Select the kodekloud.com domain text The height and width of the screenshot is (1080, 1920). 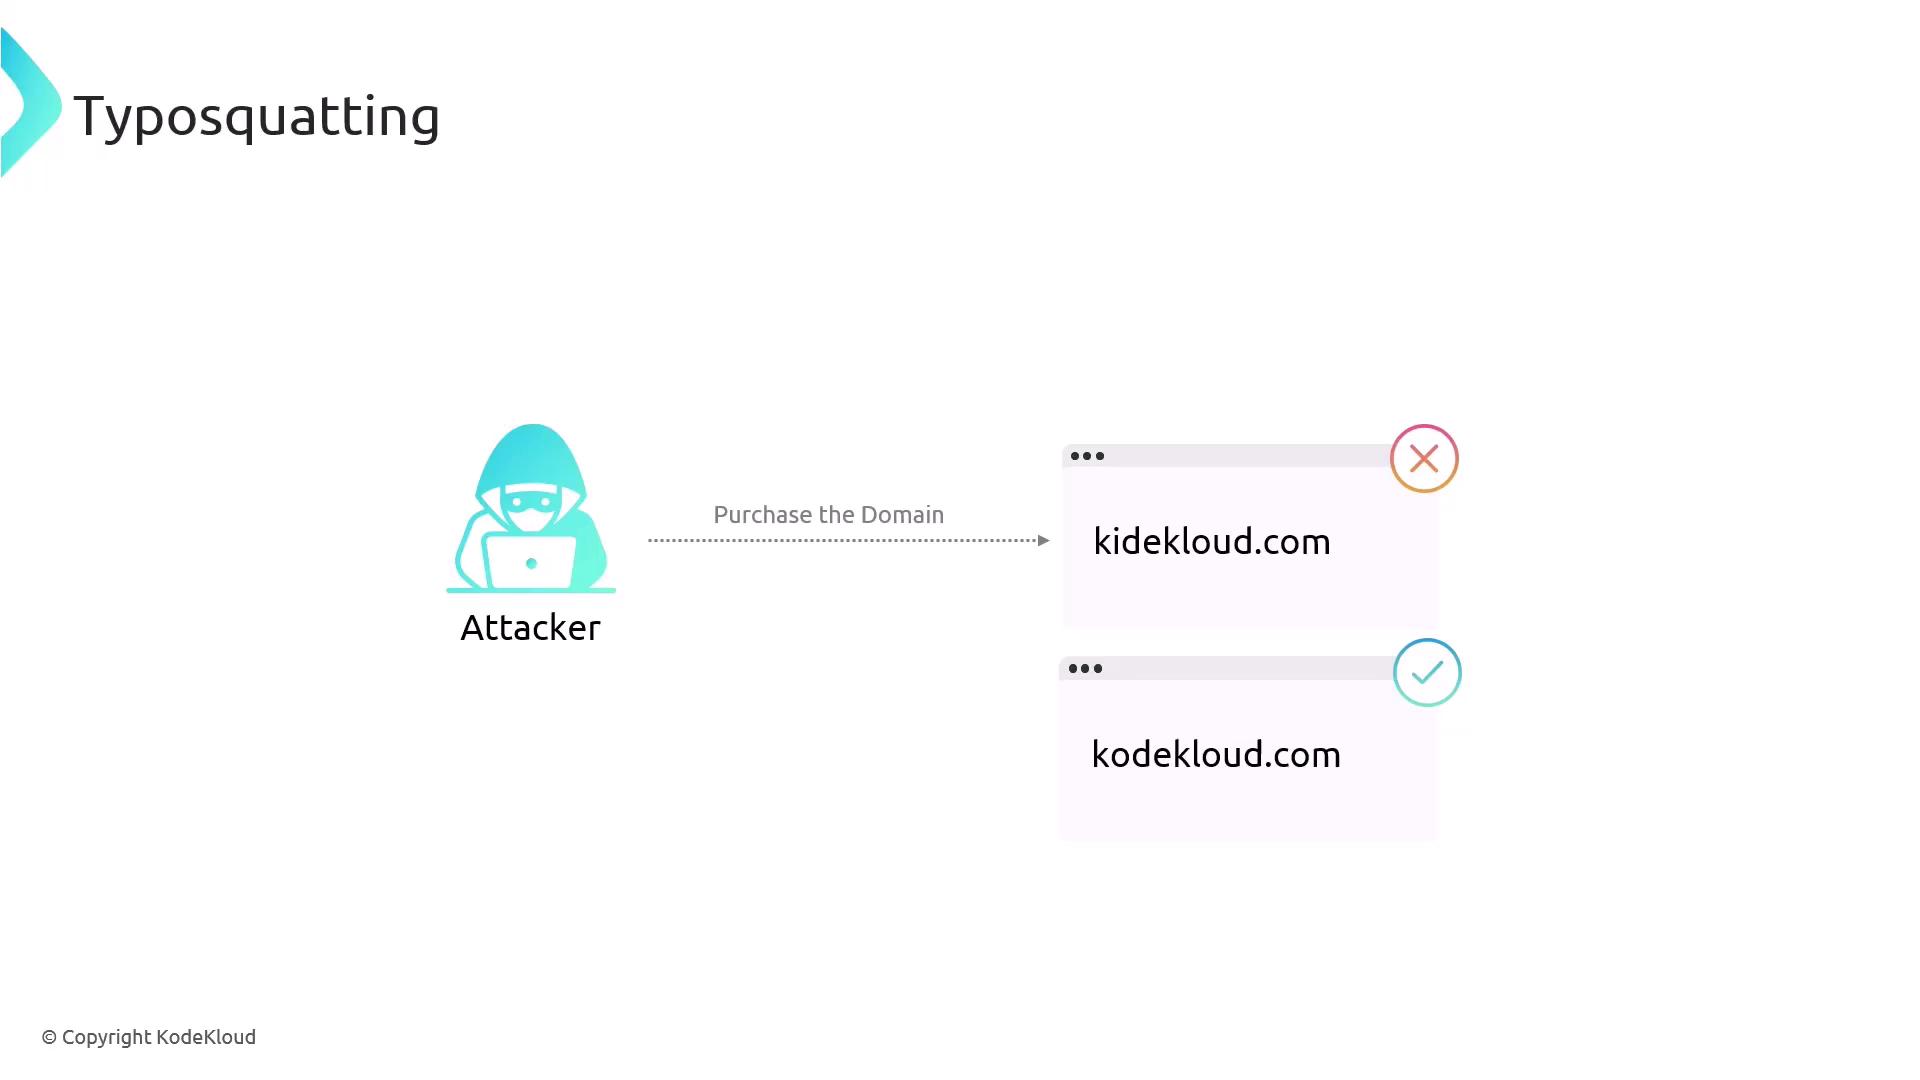(x=1215, y=755)
